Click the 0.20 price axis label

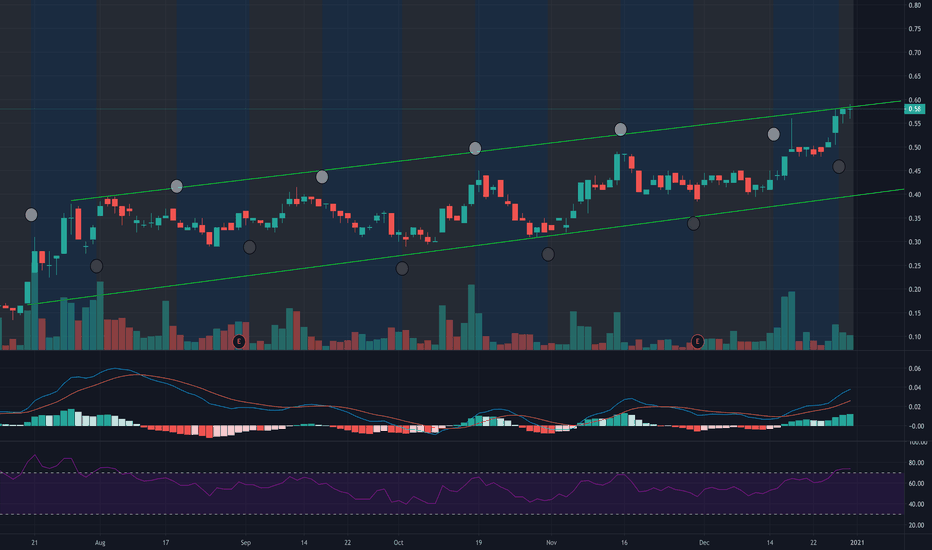[914, 290]
